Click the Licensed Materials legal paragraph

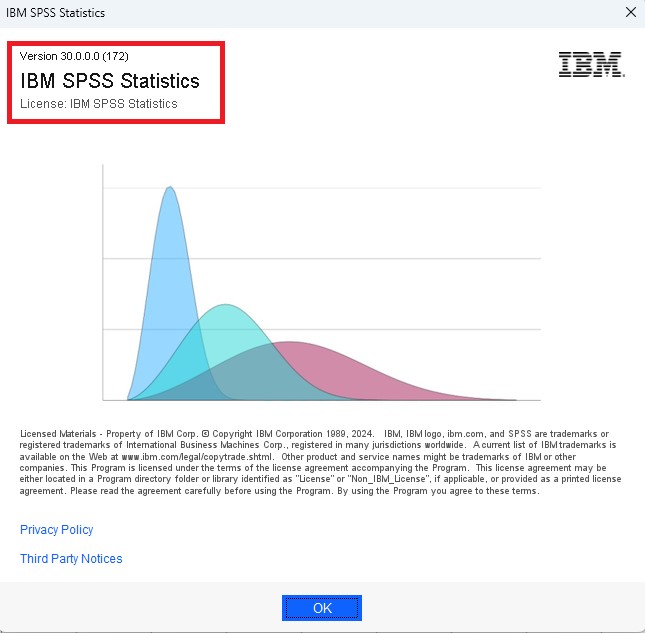[320, 462]
